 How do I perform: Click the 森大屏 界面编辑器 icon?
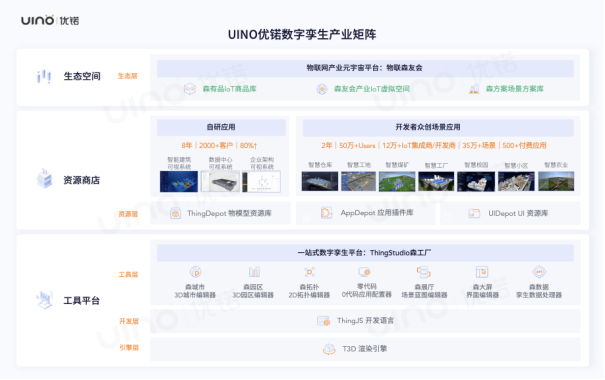pyautogui.click(x=482, y=272)
